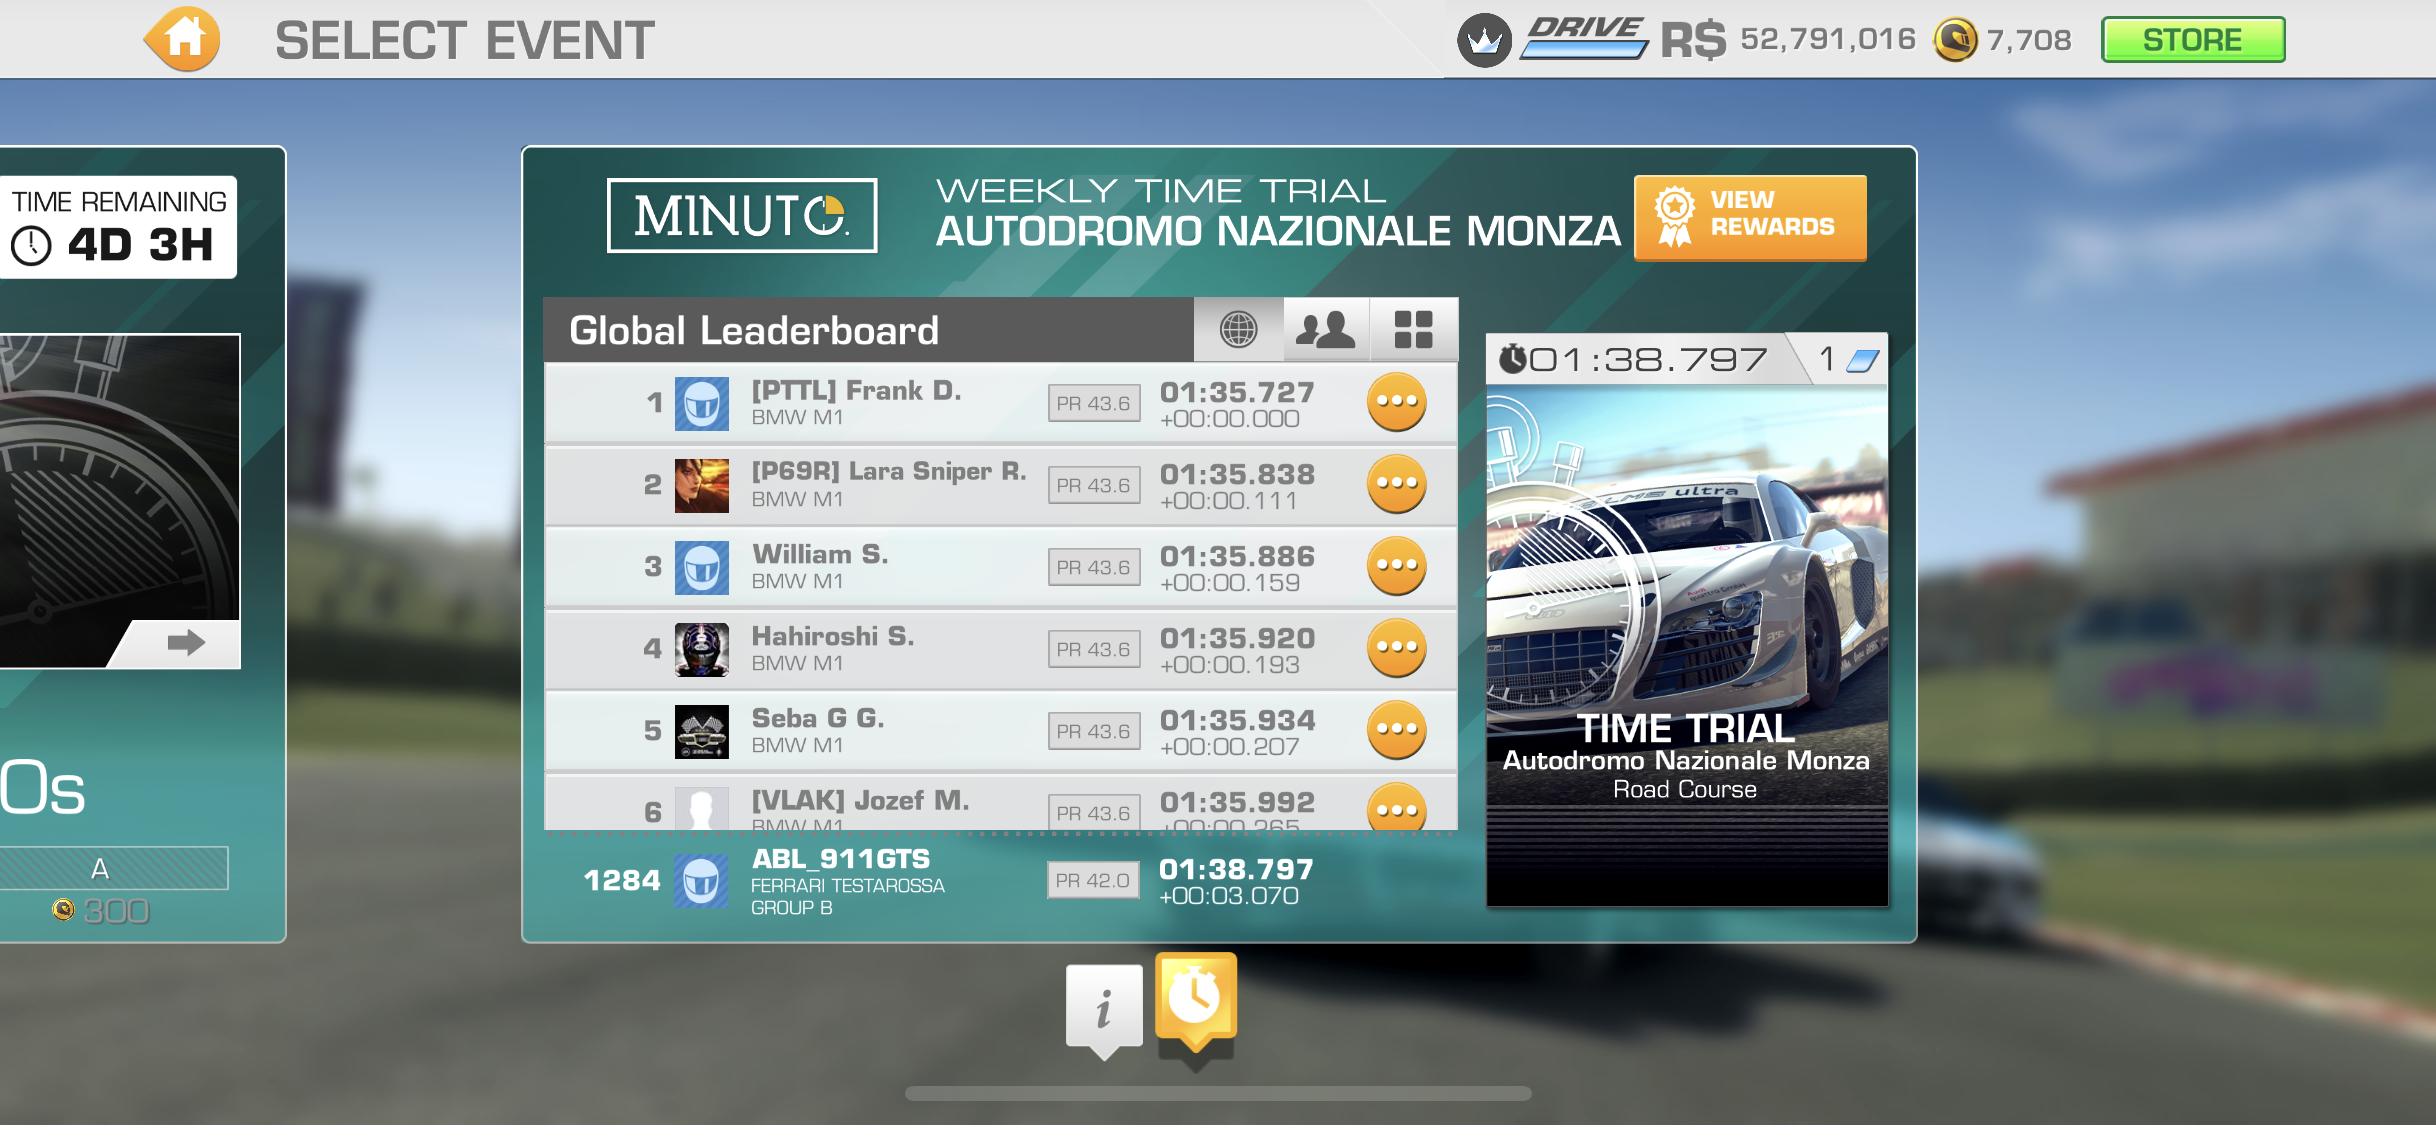Select lap time 01:35.727
2436x1125 pixels.
1237,392
